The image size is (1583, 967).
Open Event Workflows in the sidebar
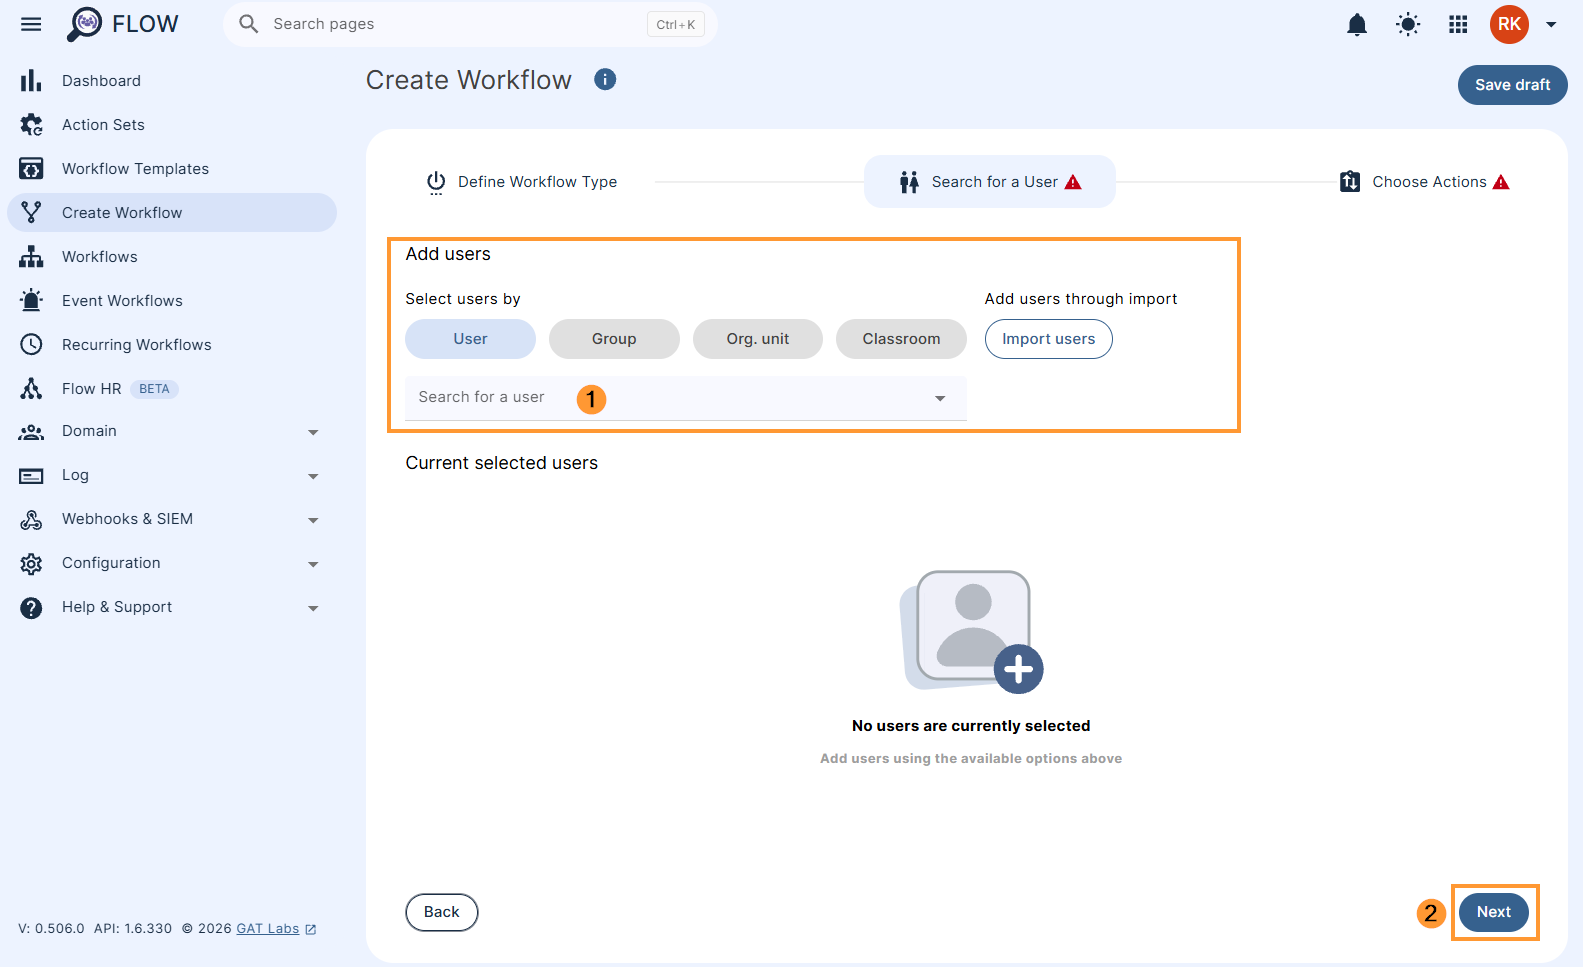click(172, 301)
